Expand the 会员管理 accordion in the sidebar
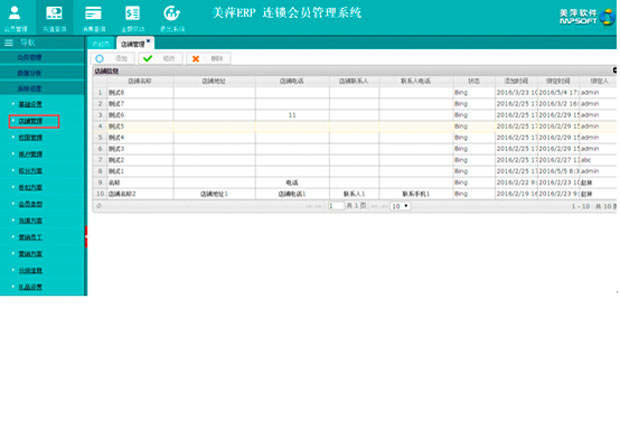Image resolution: width=620 pixels, height=430 pixels. tap(30, 58)
